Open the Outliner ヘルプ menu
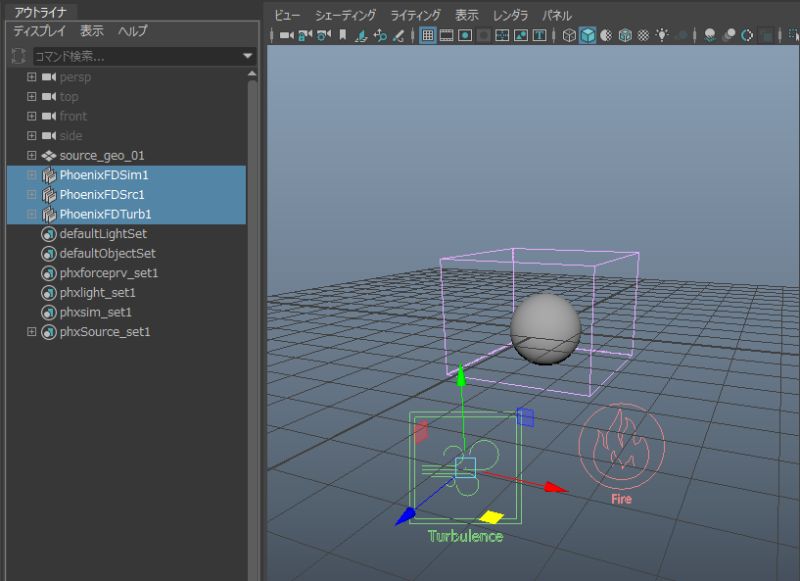The width and height of the screenshot is (800, 581). point(133,31)
